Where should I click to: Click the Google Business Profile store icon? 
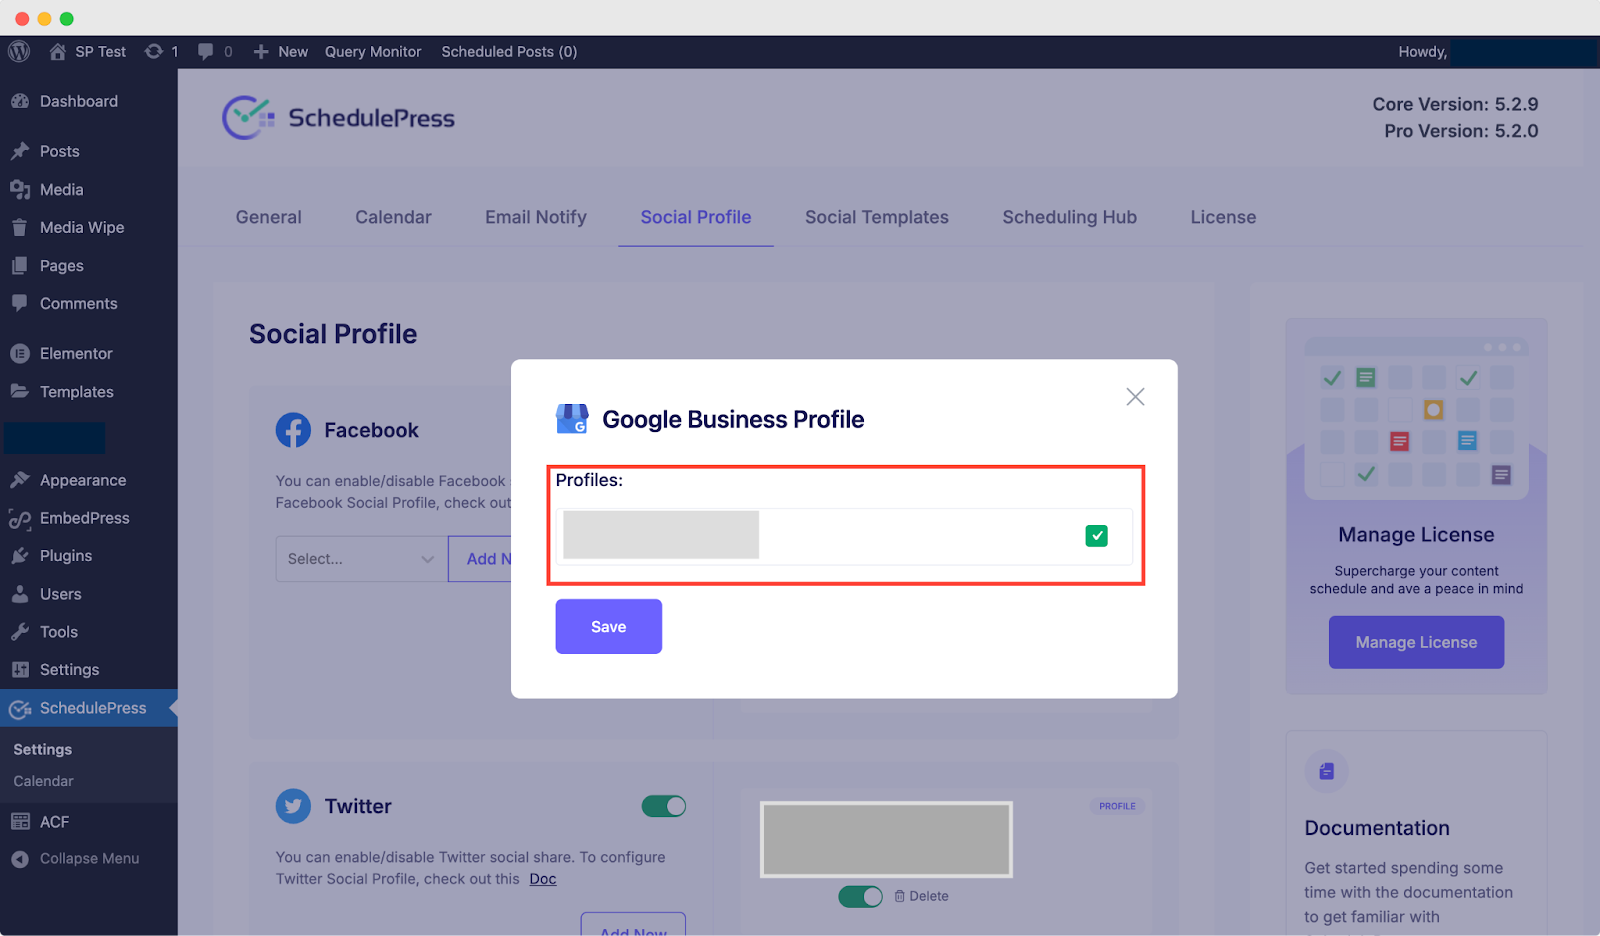click(572, 419)
